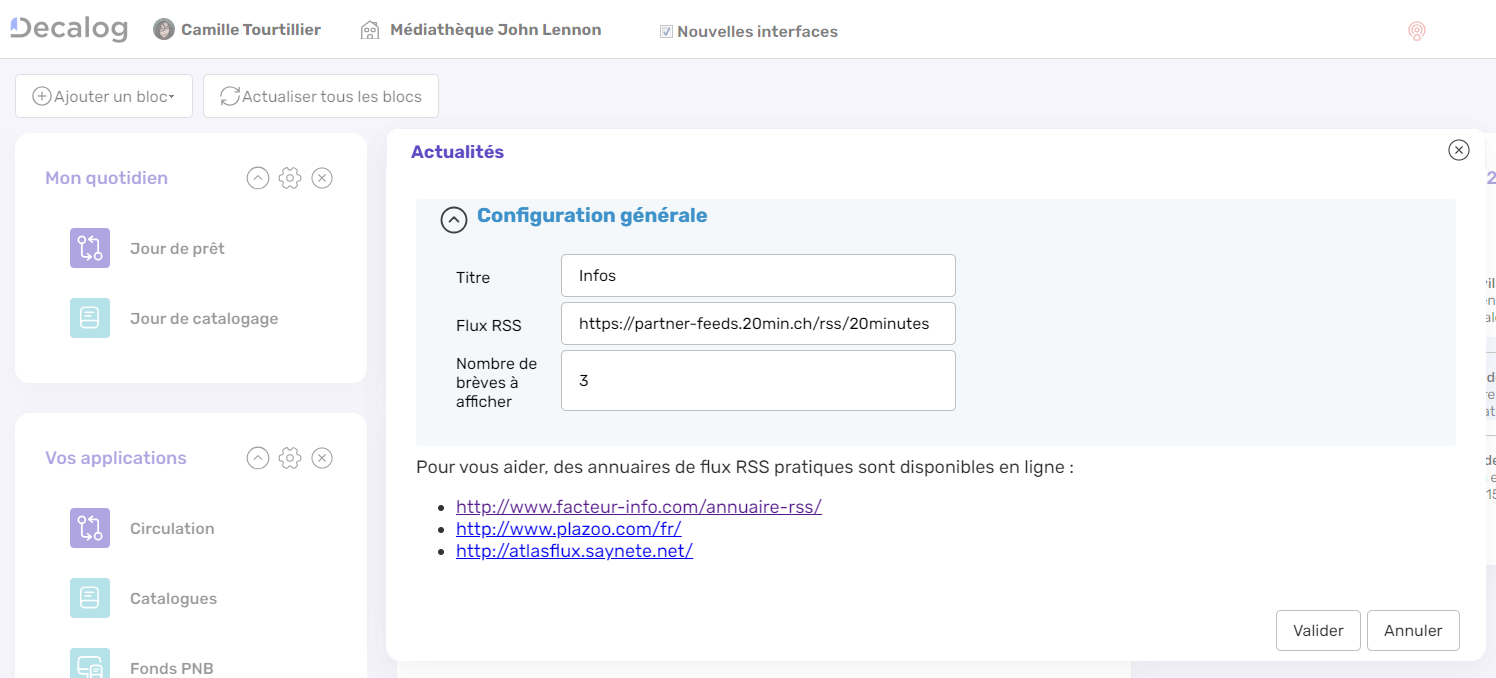Open settings gear of Vos applications block
Image resolution: width=1496 pixels, height=678 pixels.
(289, 457)
